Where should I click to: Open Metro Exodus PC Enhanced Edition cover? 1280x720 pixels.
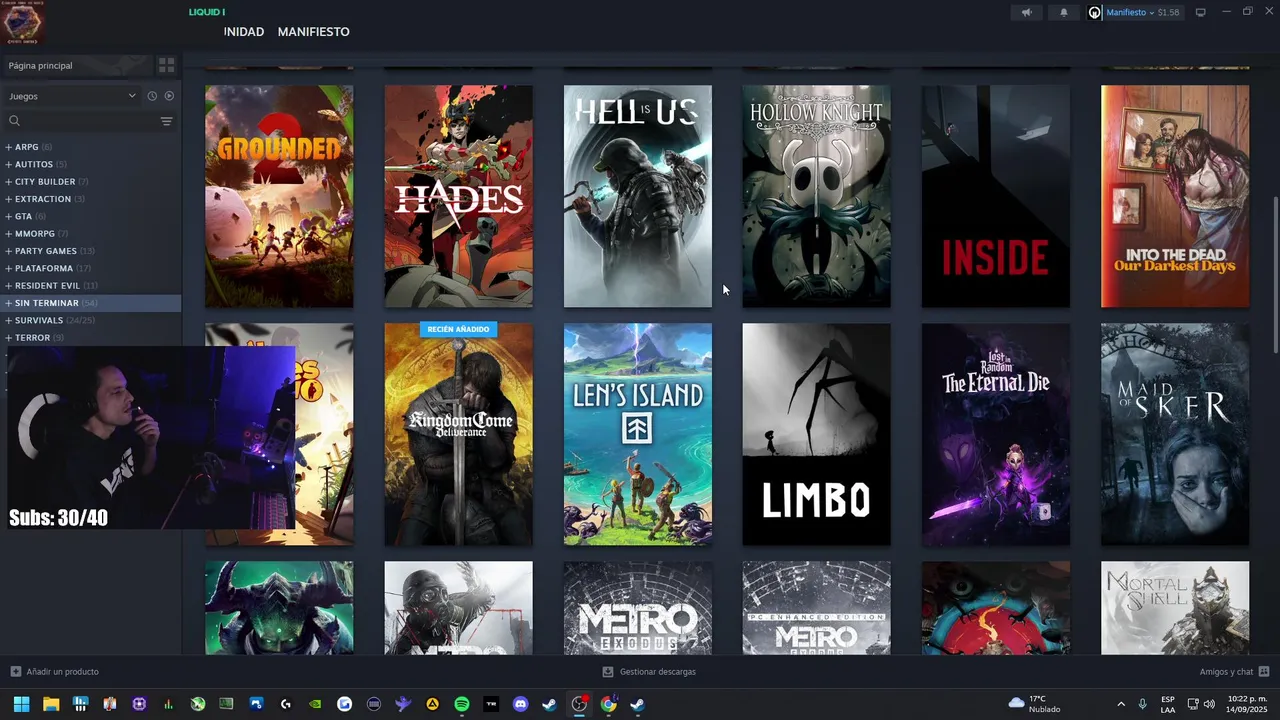[x=816, y=608]
